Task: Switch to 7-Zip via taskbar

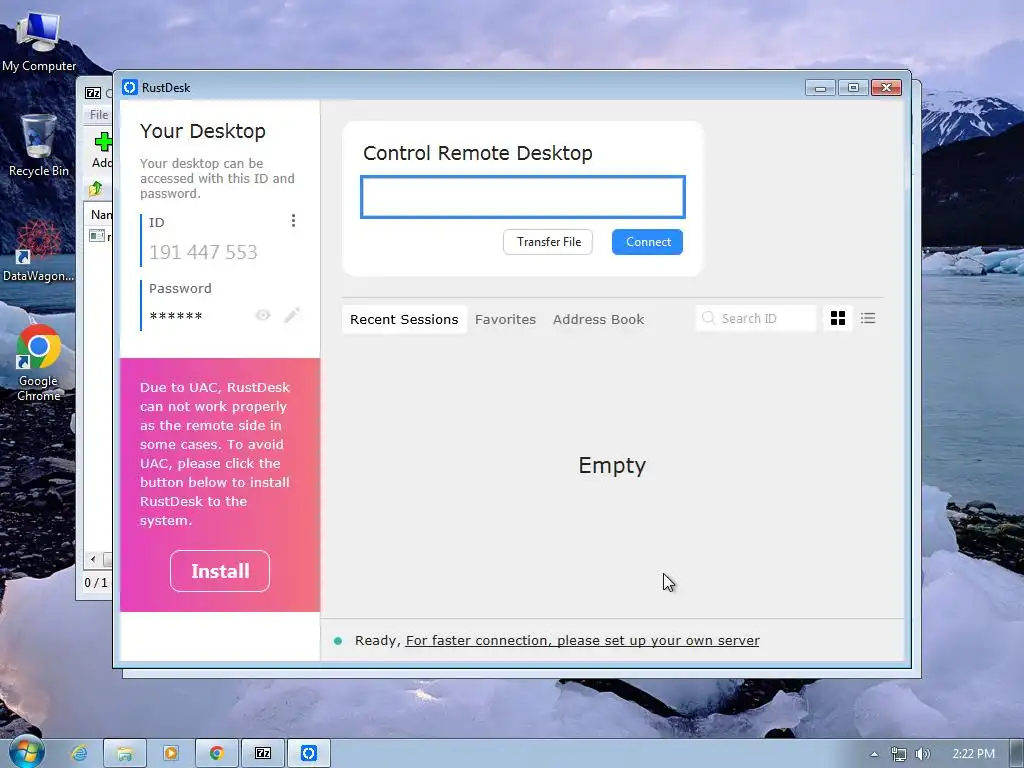Action: (x=263, y=753)
